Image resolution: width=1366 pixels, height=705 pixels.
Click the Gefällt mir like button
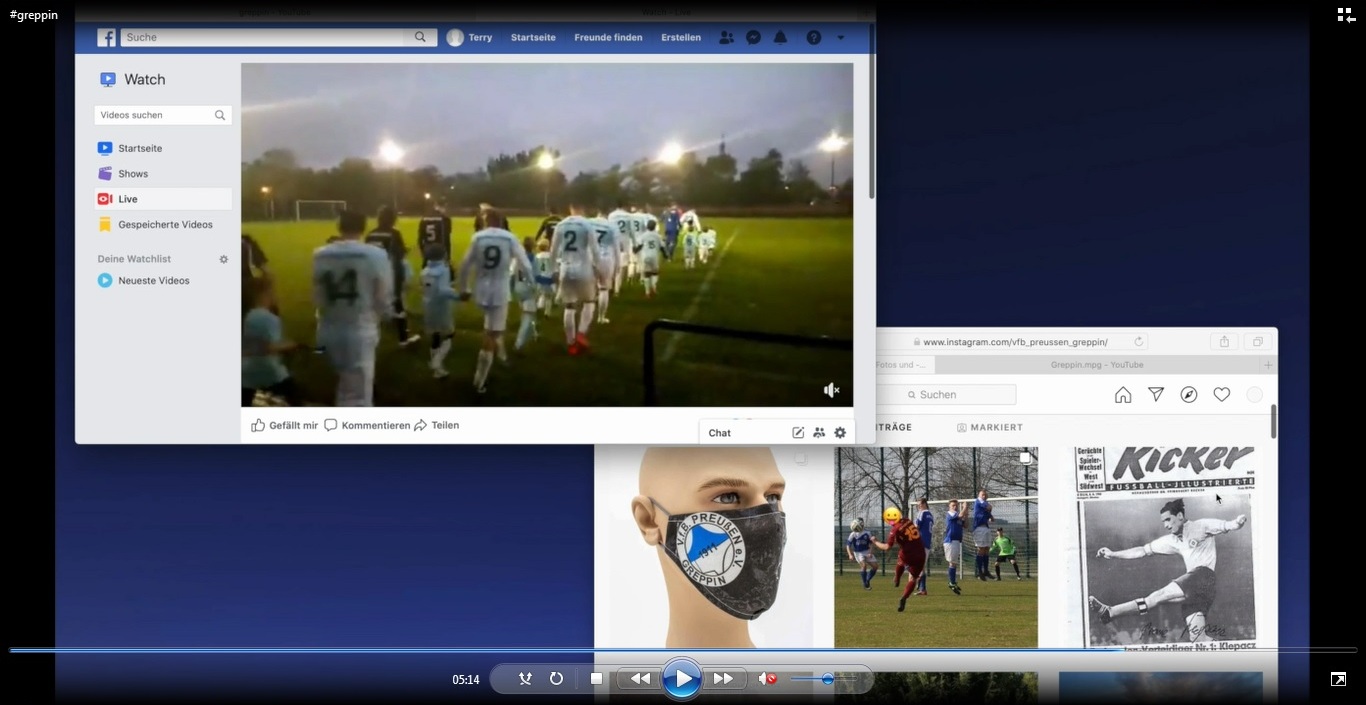point(284,425)
